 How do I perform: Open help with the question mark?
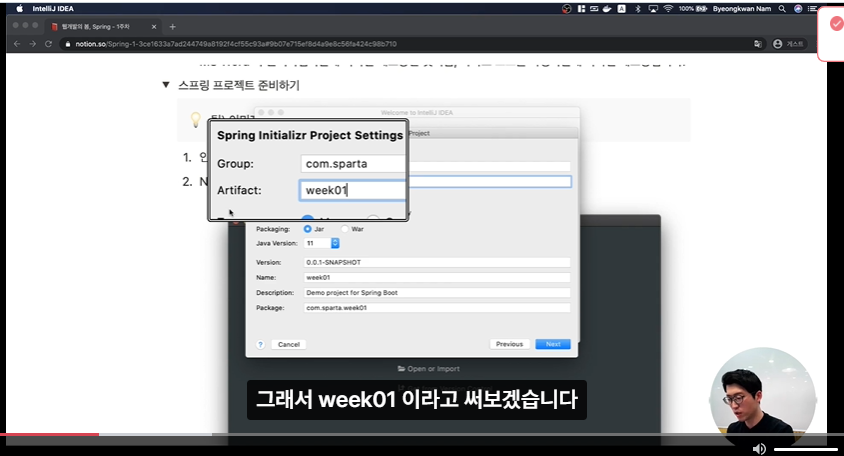click(261, 345)
